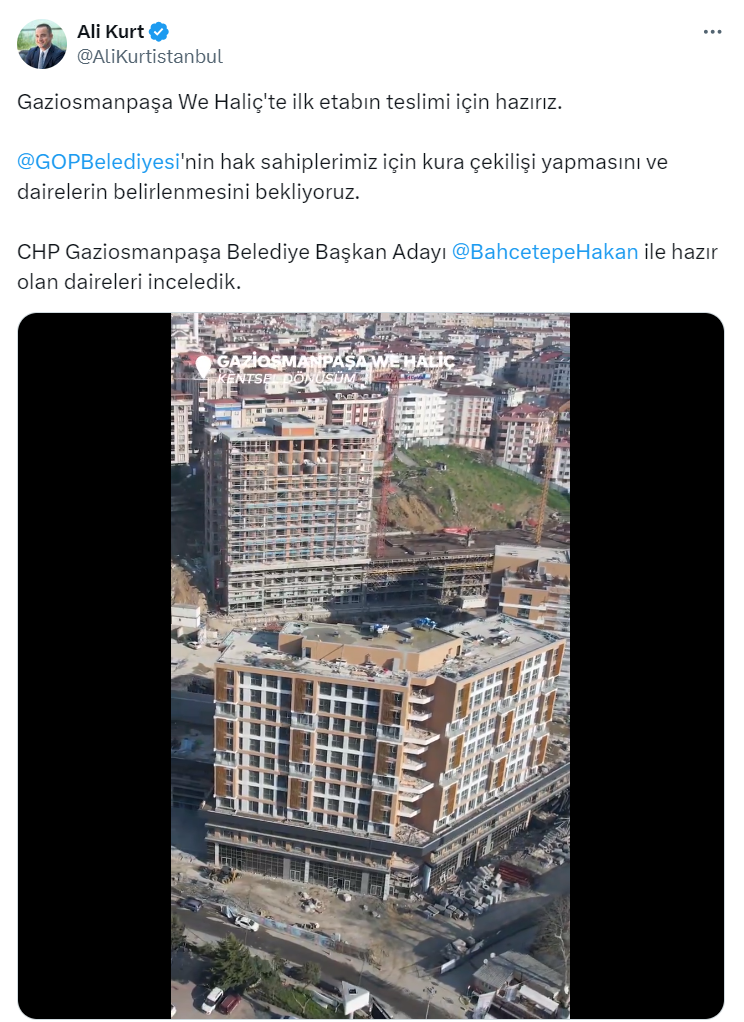Open the @GOPBelediyesi mention
The height and width of the screenshot is (1022, 744).
98,162
